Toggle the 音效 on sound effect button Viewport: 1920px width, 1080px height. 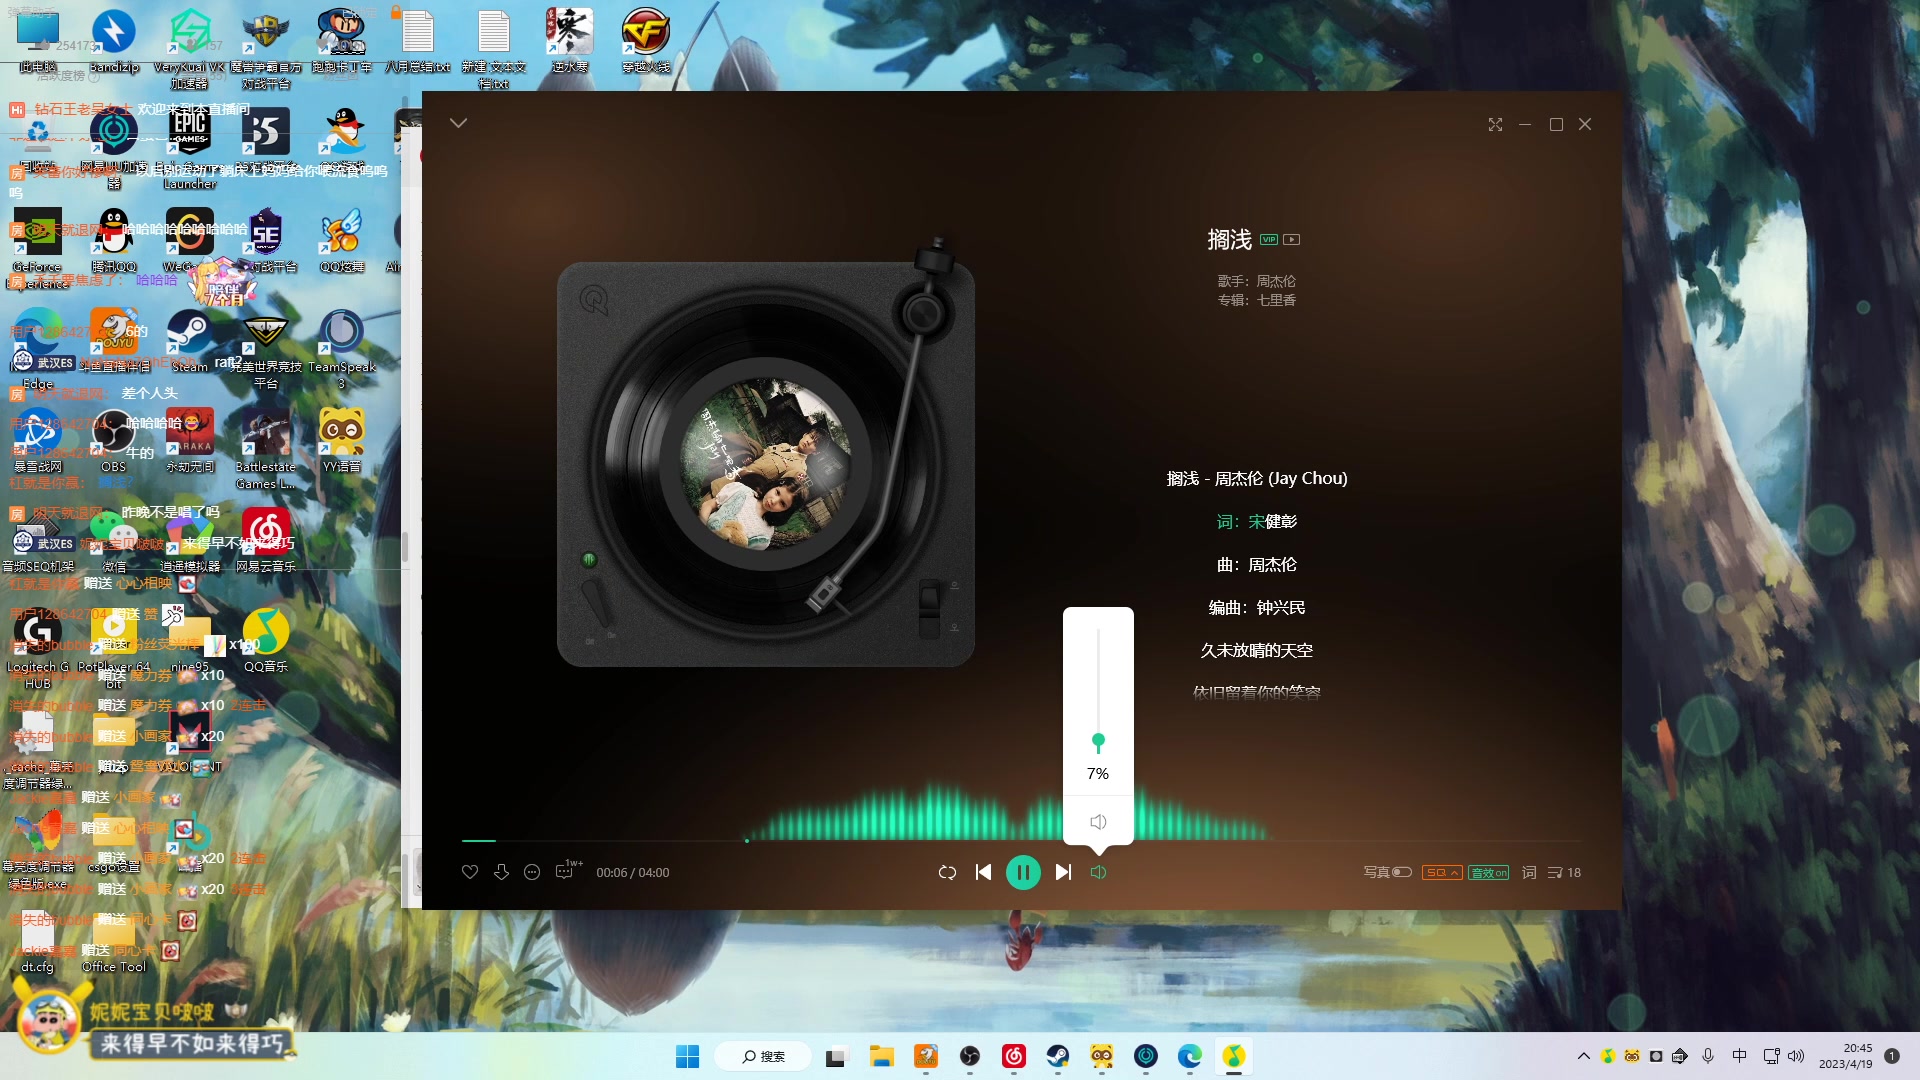(x=1488, y=872)
